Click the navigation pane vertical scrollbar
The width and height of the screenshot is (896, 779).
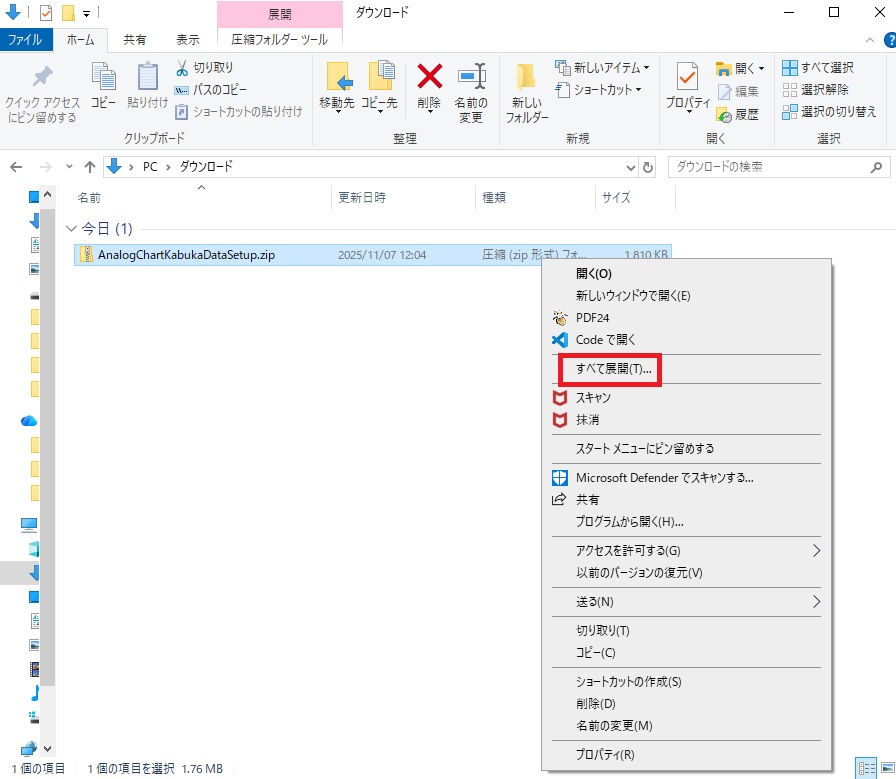[x=47, y=450]
